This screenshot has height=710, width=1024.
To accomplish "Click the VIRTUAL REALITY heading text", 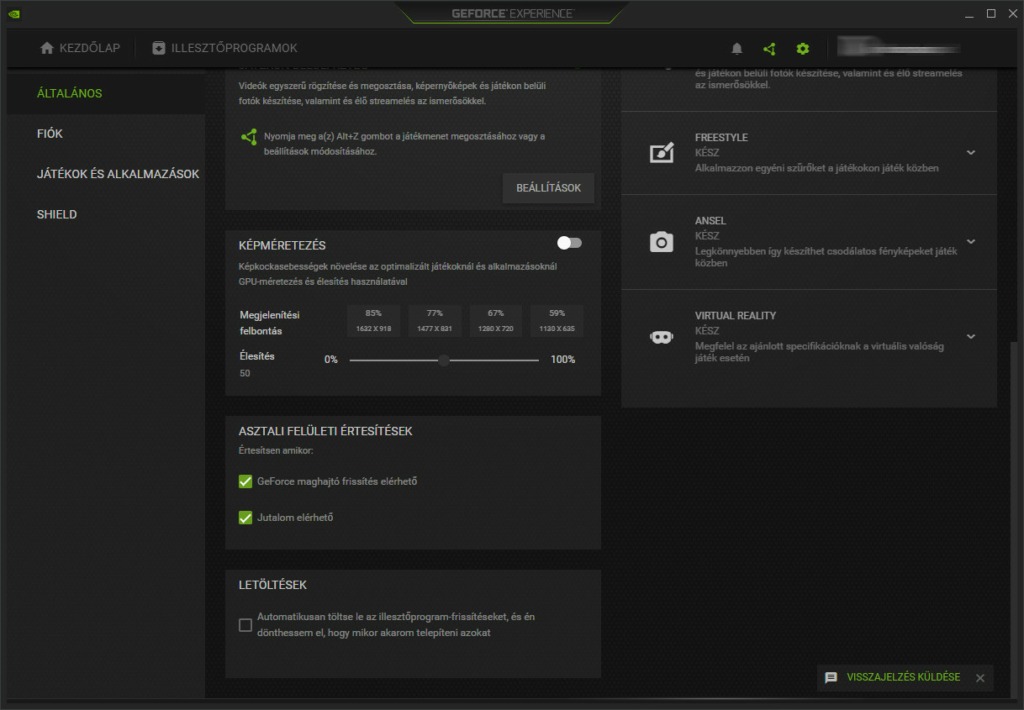I will (735, 315).
